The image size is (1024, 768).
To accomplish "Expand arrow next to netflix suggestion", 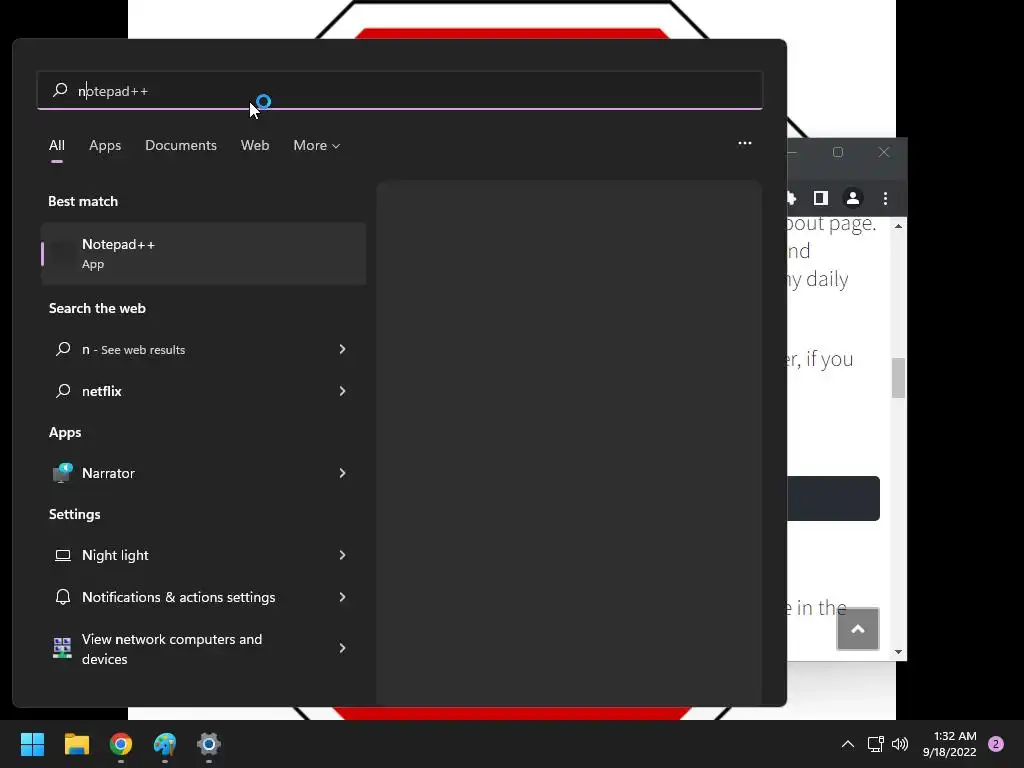I will (342, 391).
